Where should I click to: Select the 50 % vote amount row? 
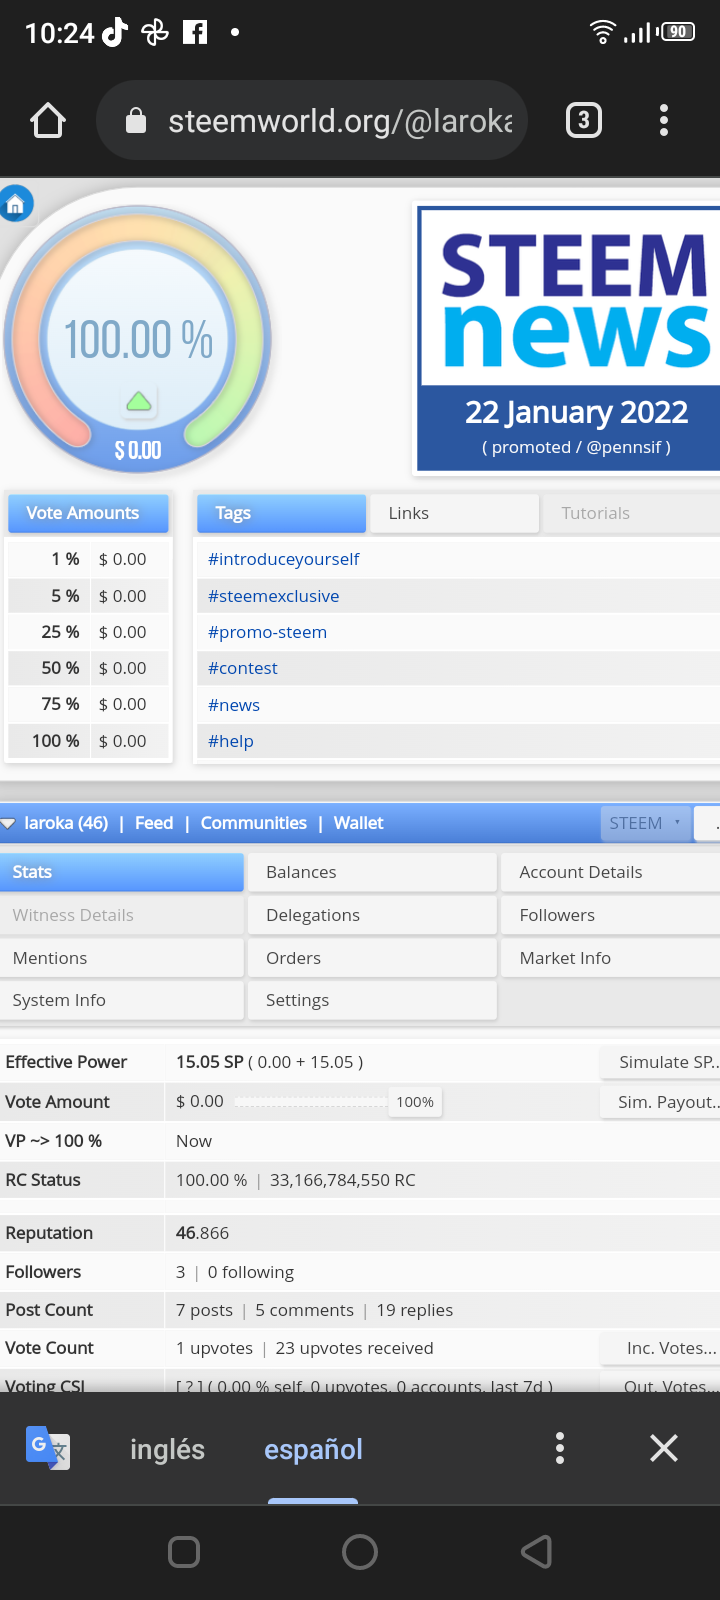[x=88, y=668]
